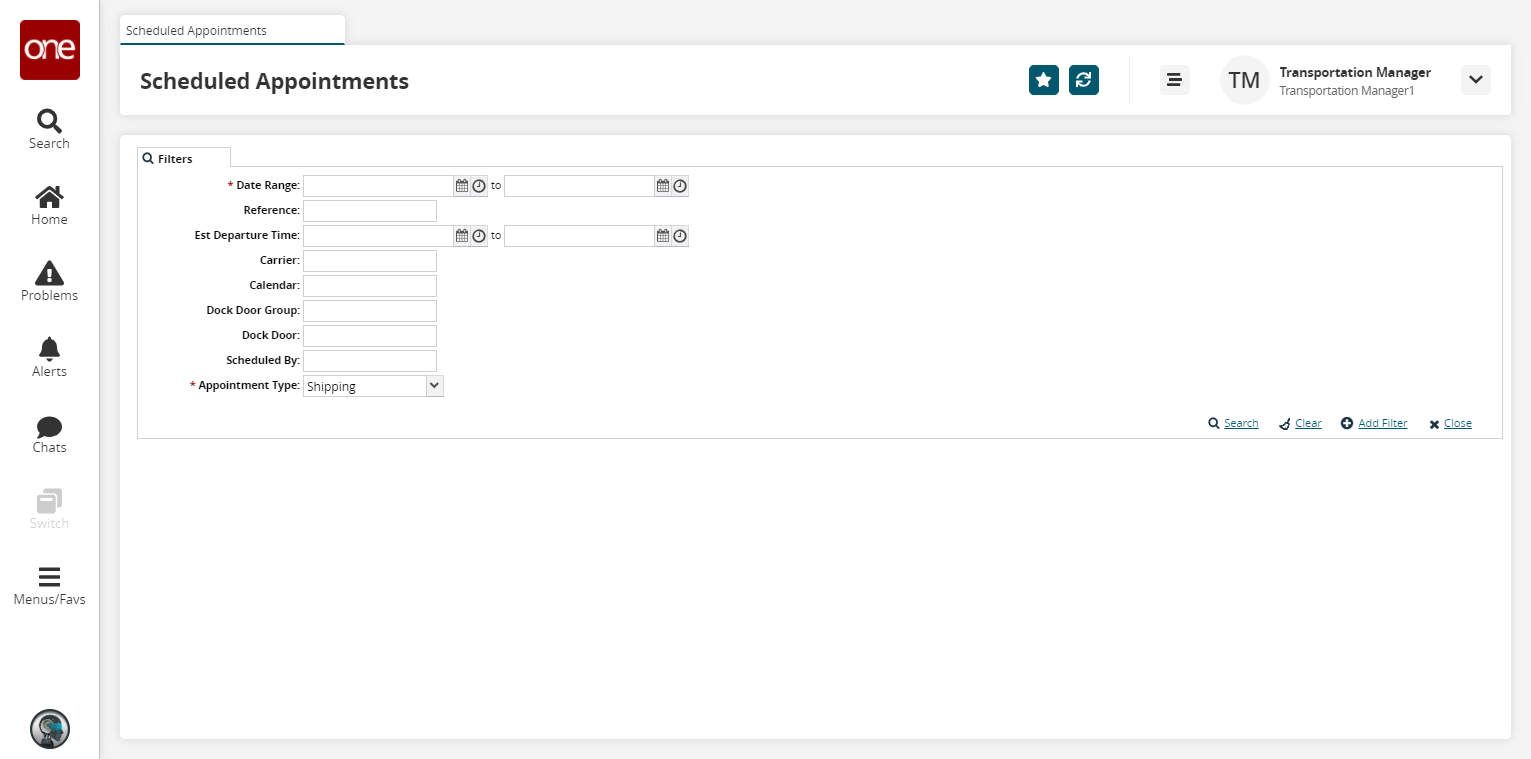Screen dimensions: 1531x759
Task: Click the refresh icon in header
Action: coord(1083,80)
